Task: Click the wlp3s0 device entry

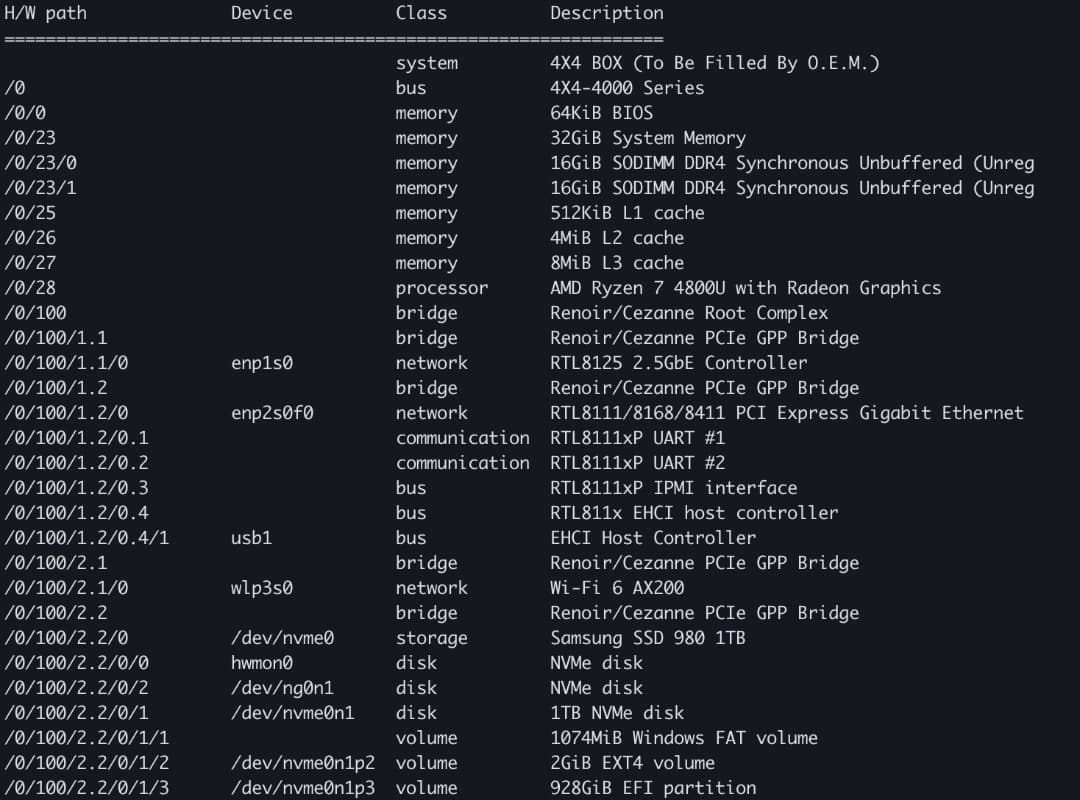Action: pyautogui.click(x=261, y=588)
